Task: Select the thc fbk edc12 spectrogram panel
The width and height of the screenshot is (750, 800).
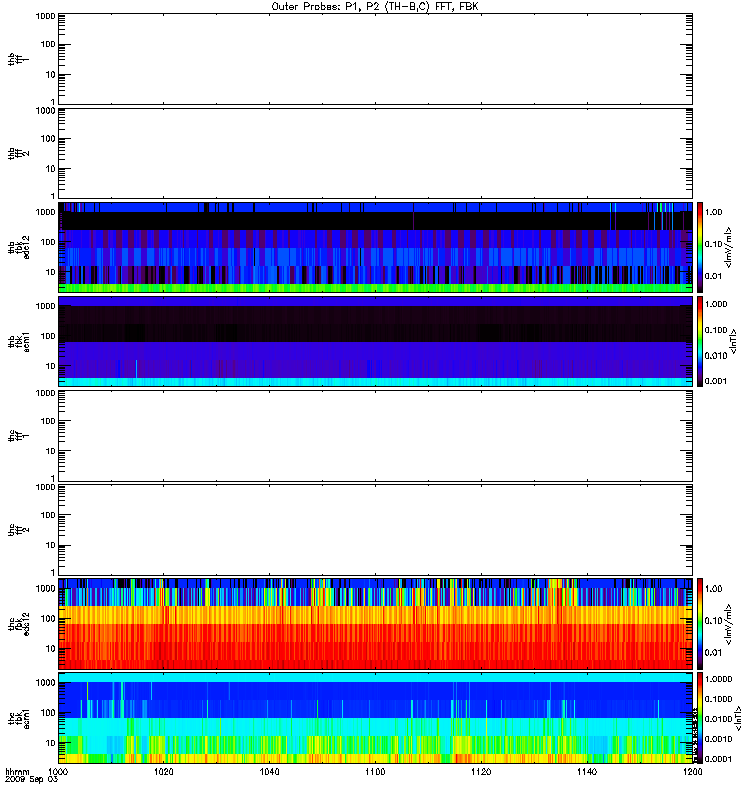Action: coord(376,623)
